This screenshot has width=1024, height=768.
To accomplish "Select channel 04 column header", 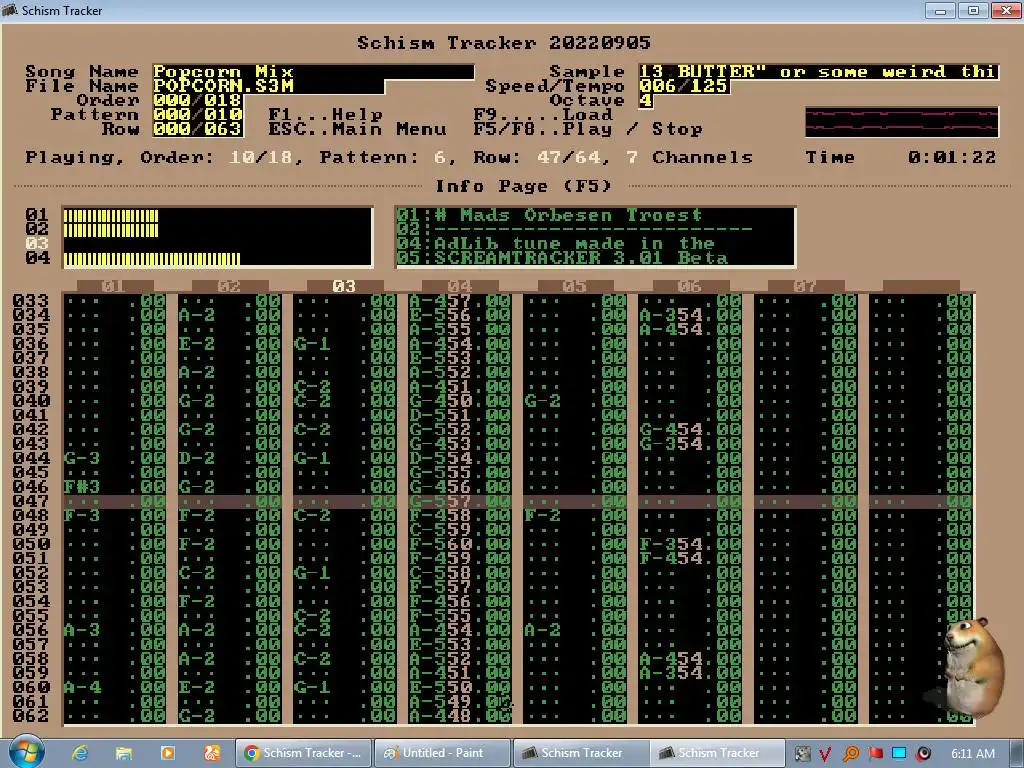I will point(460,287).
